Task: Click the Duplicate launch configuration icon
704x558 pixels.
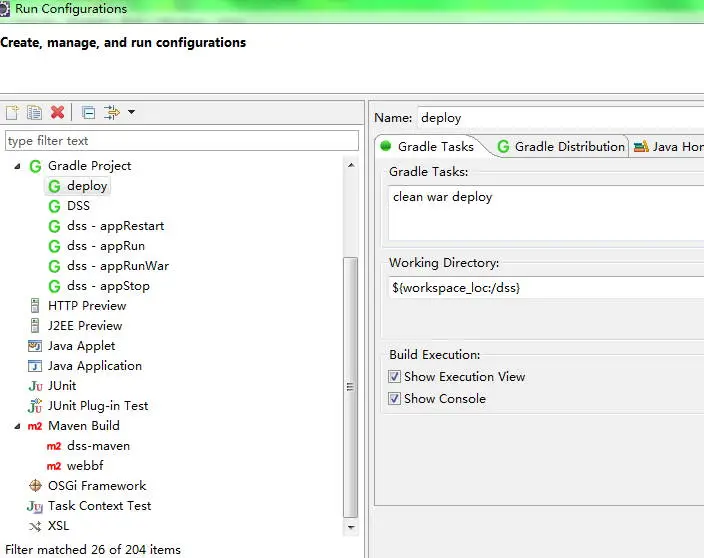Action: coord(34,112)
